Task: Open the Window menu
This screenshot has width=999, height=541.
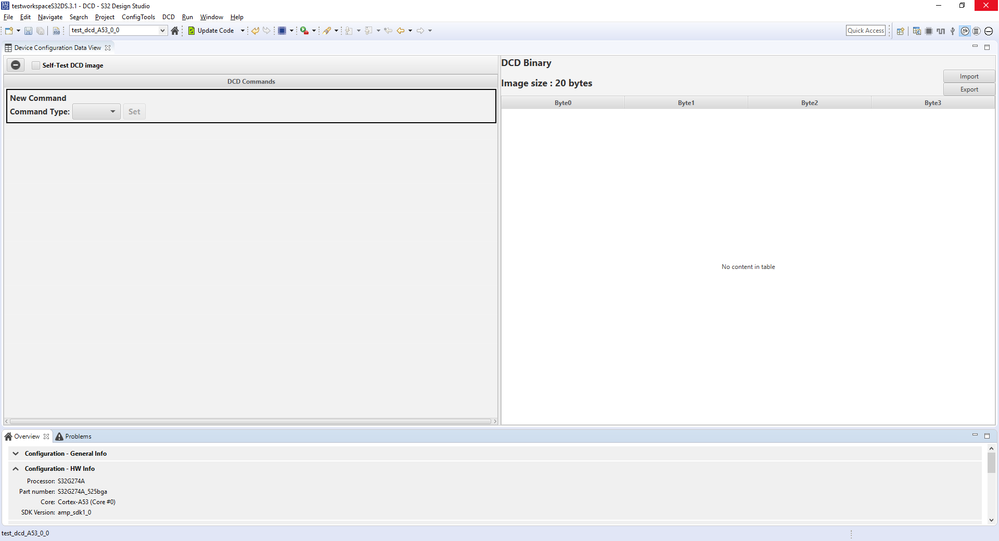Action: click(x=212, y=17)
